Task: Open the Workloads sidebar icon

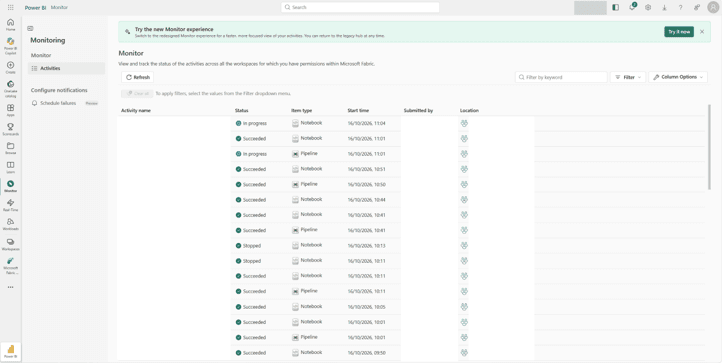Action: pyautogui.click(x=11, y=224)
